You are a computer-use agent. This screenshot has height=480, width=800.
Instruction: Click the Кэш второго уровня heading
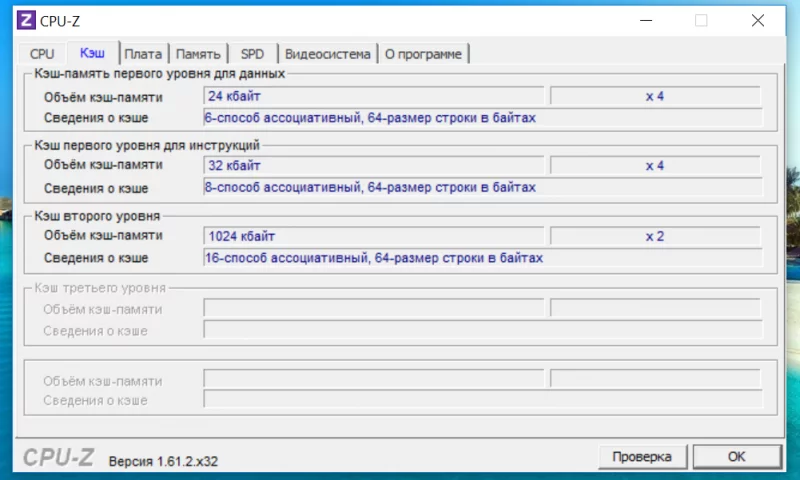97,216
